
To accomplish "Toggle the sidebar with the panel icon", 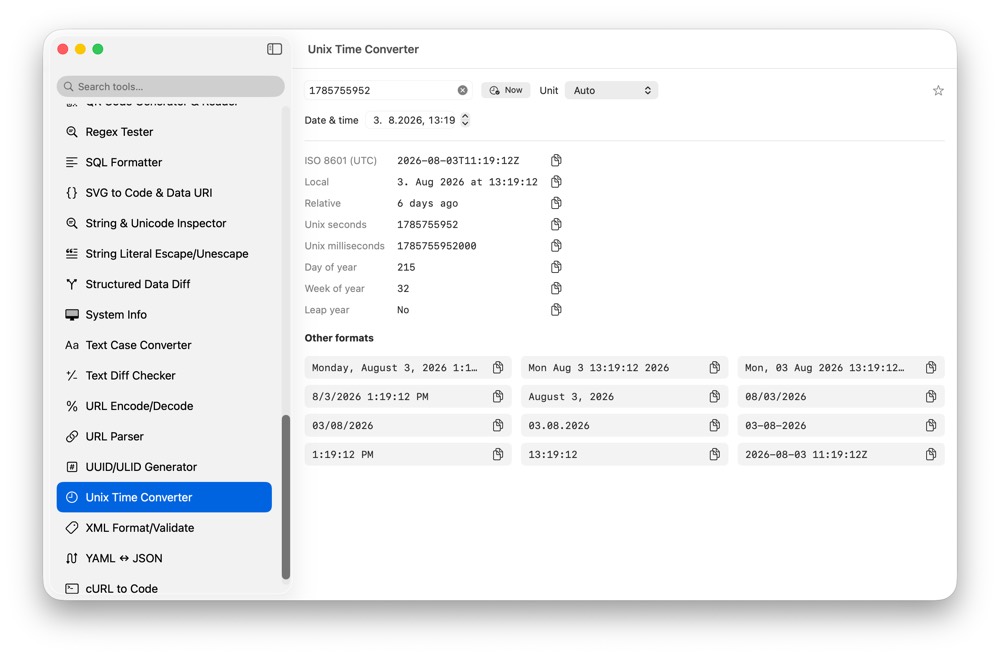I will pyautogui.click(x=274, y=49).
